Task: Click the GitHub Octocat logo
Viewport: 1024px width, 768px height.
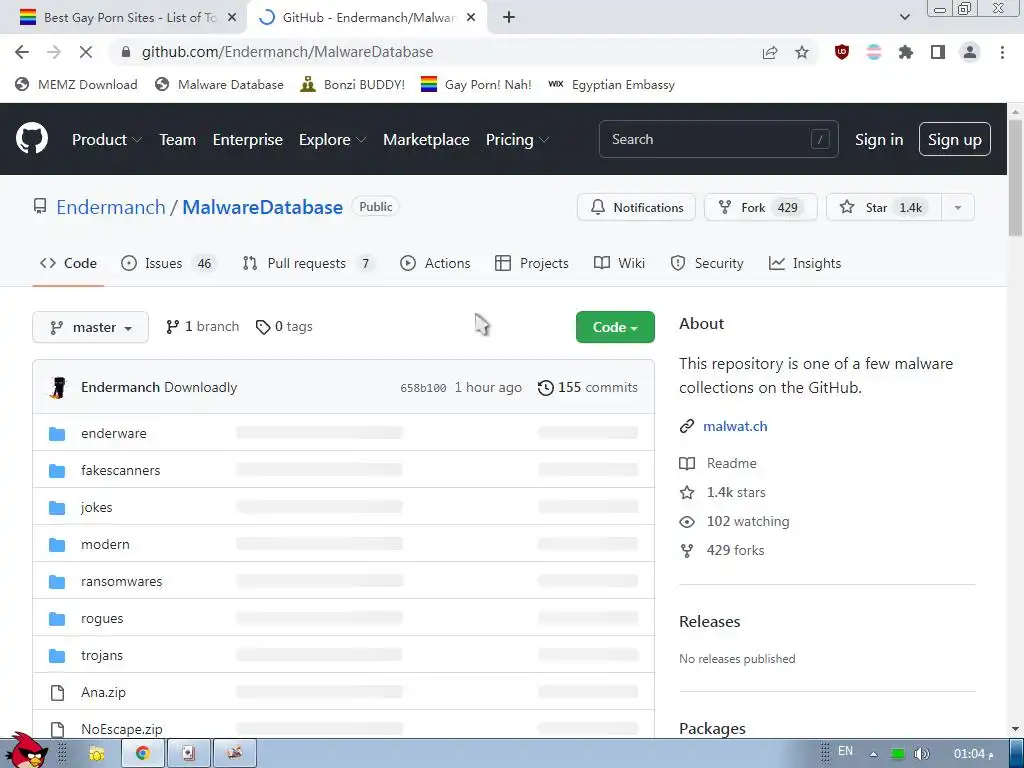Action: point(32,138)
